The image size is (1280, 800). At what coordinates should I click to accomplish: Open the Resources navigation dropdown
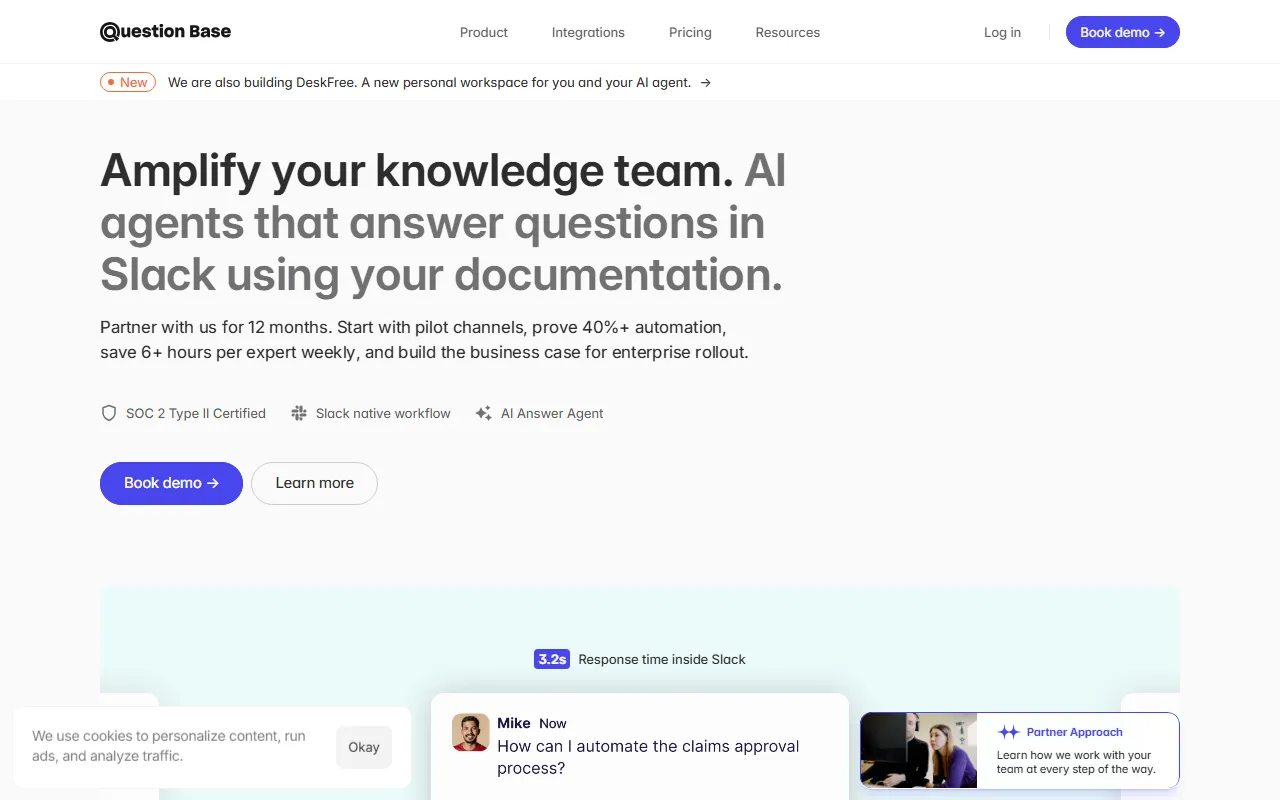coord(787,32)
